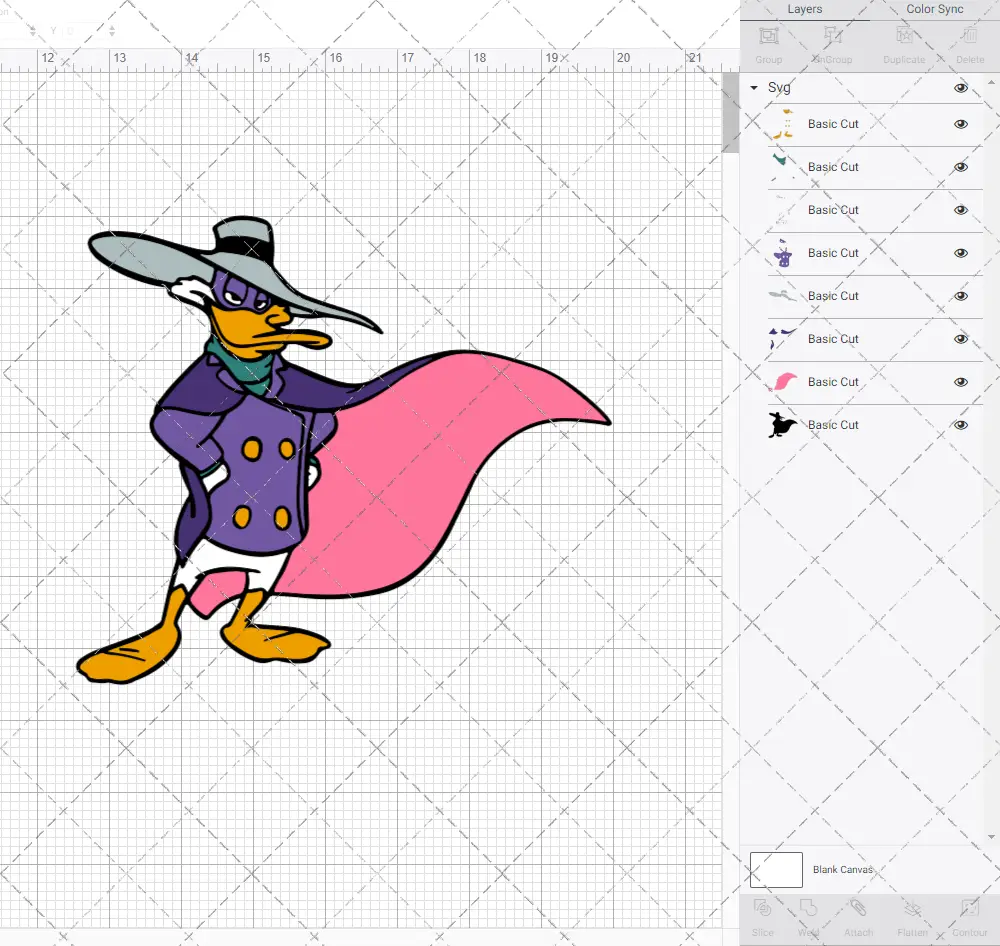Image resolution: width=1000 pixels, height=946 pixels.
Task: Select the green scarf layer thumbnail
Action: pos(783,166)
